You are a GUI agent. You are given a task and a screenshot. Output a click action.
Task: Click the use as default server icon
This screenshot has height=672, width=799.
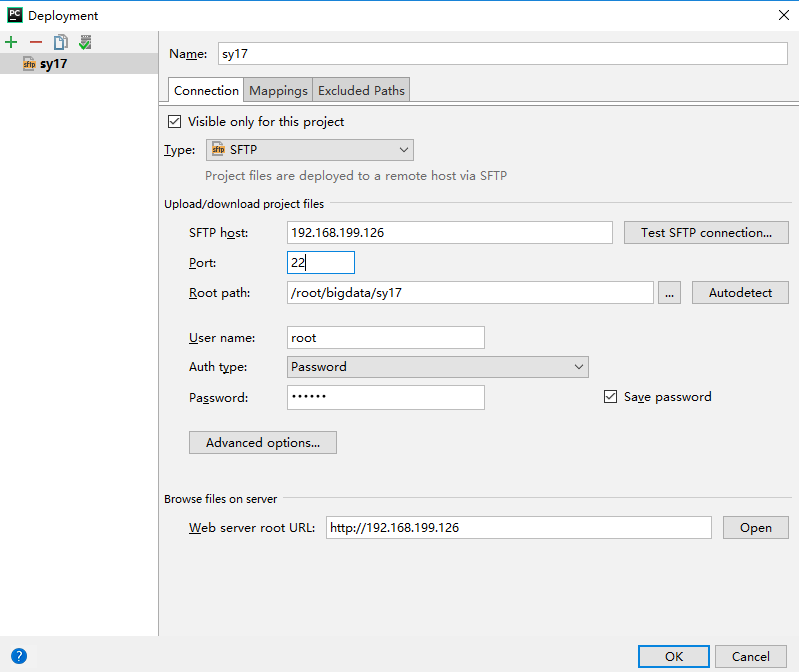86,42
